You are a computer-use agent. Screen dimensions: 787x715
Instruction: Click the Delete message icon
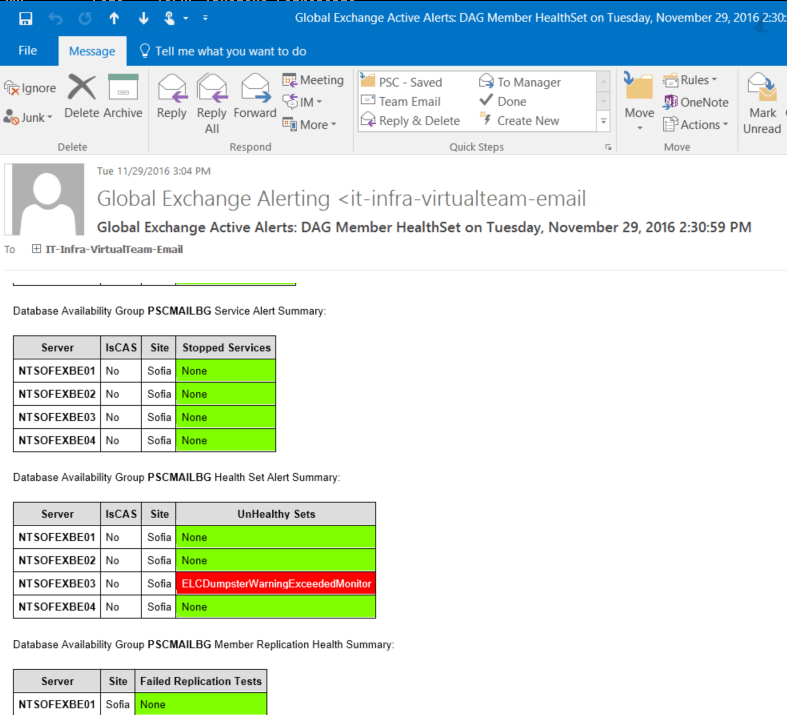point(81,97)
